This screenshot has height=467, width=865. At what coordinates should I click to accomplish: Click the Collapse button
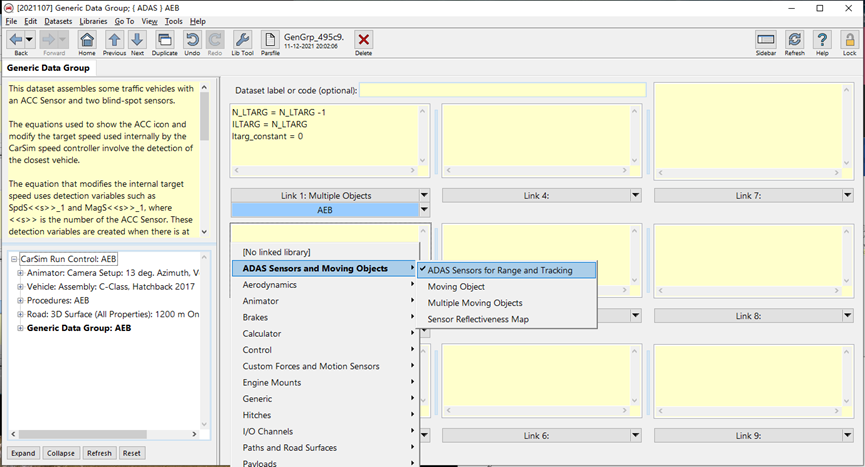[61, 453]
